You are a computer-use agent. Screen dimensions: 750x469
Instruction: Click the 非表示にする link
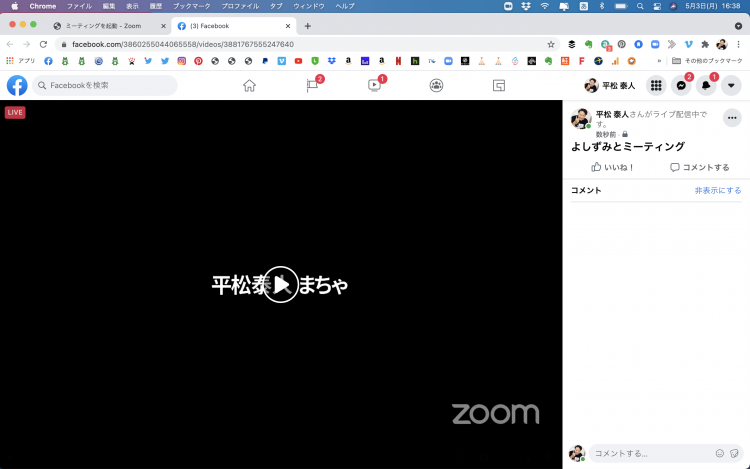coord(717,190)
